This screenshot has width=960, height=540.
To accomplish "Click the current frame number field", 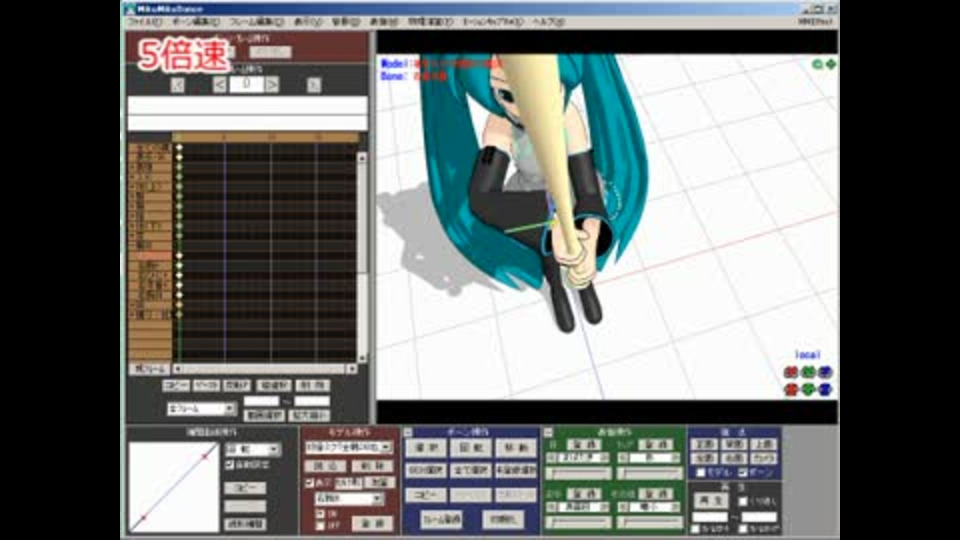I will (246, 84).
